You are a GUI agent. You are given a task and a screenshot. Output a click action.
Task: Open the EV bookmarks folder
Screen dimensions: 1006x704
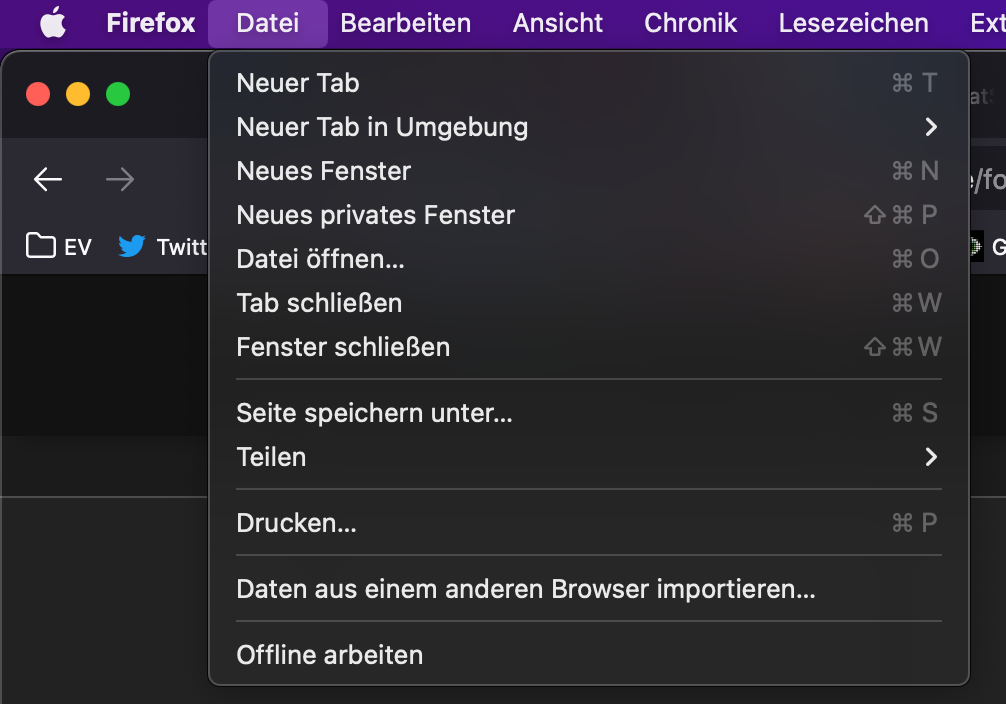coord(59,246)
